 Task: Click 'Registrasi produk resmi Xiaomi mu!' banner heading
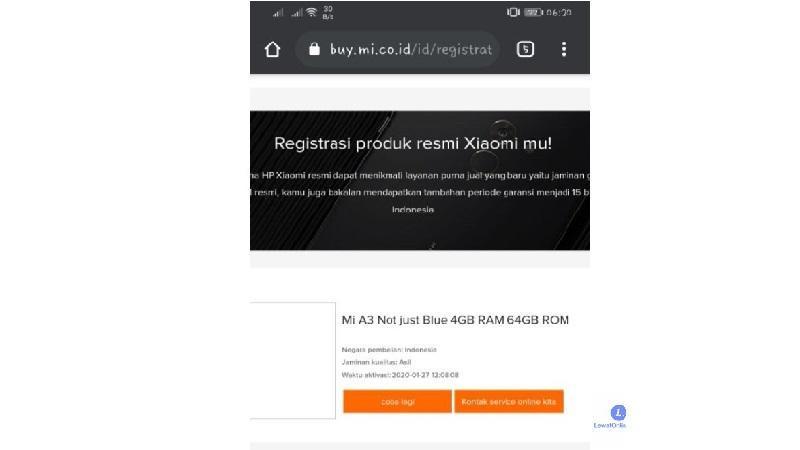tap(413, 143)
